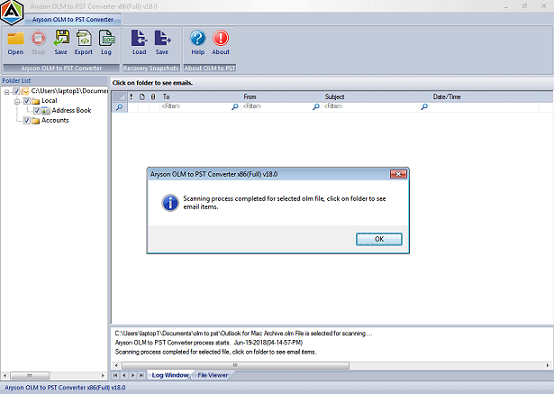Sort by the To column header
The height and width of the screenshot is (394, 554).
pos(201,96)
